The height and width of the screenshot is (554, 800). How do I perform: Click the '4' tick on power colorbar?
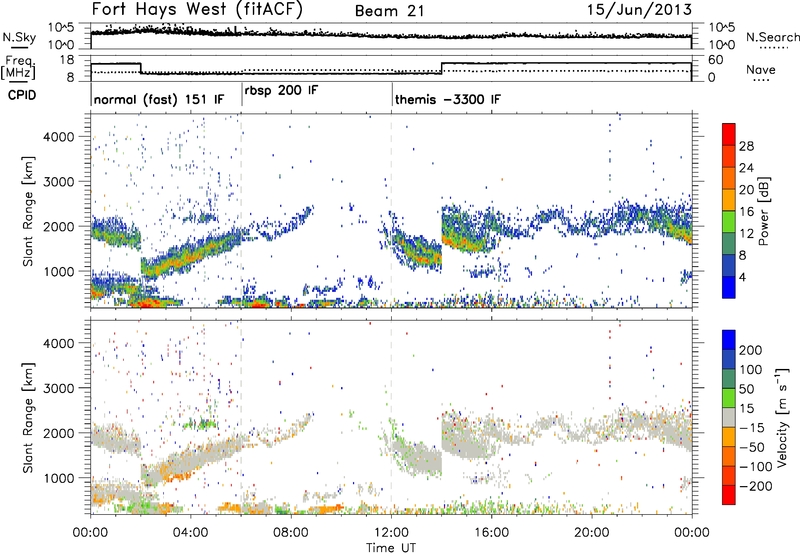coord(742,277)
